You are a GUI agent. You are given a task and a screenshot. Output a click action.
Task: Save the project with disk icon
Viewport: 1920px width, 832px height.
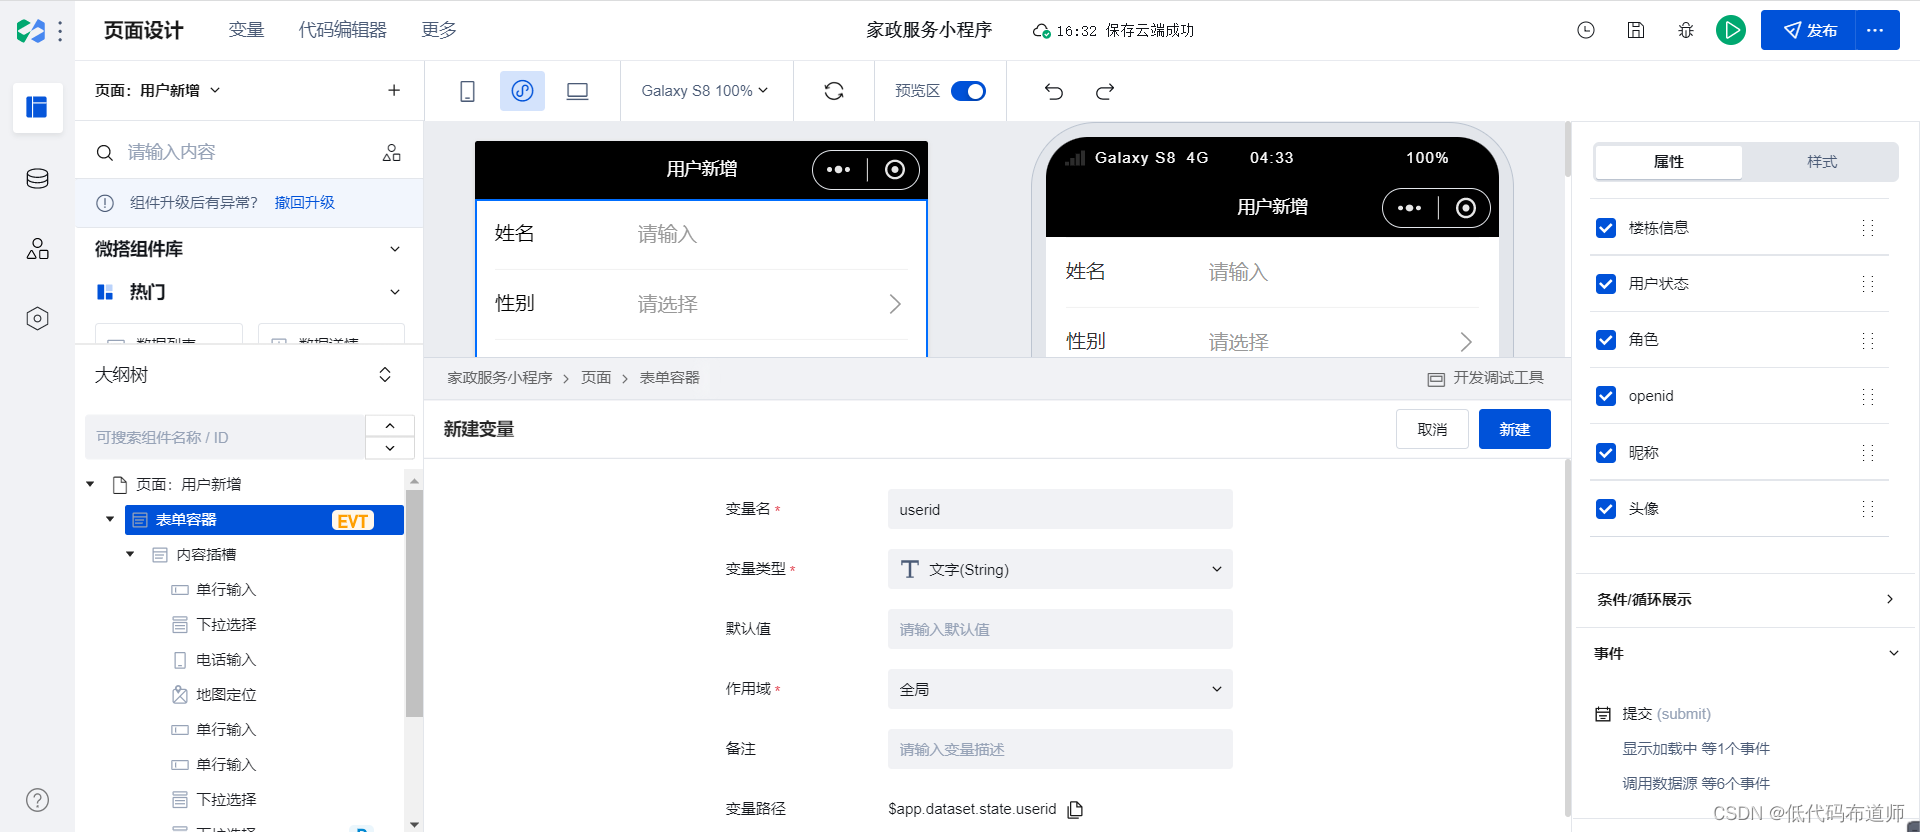1636,30
